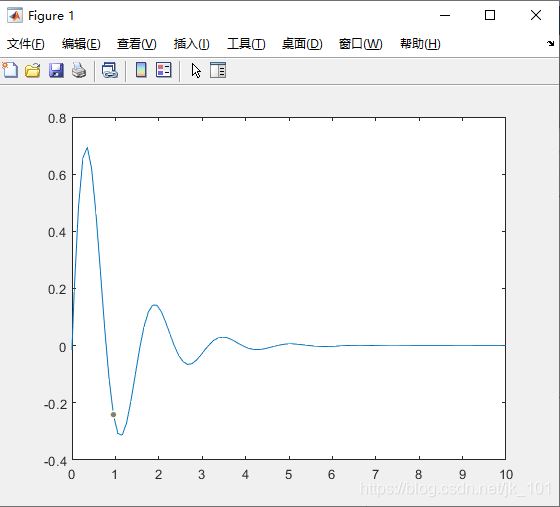Click x-axis tick label 5
Screen dimensions: 560x507
pyautogui.click(x=289, y=475)
